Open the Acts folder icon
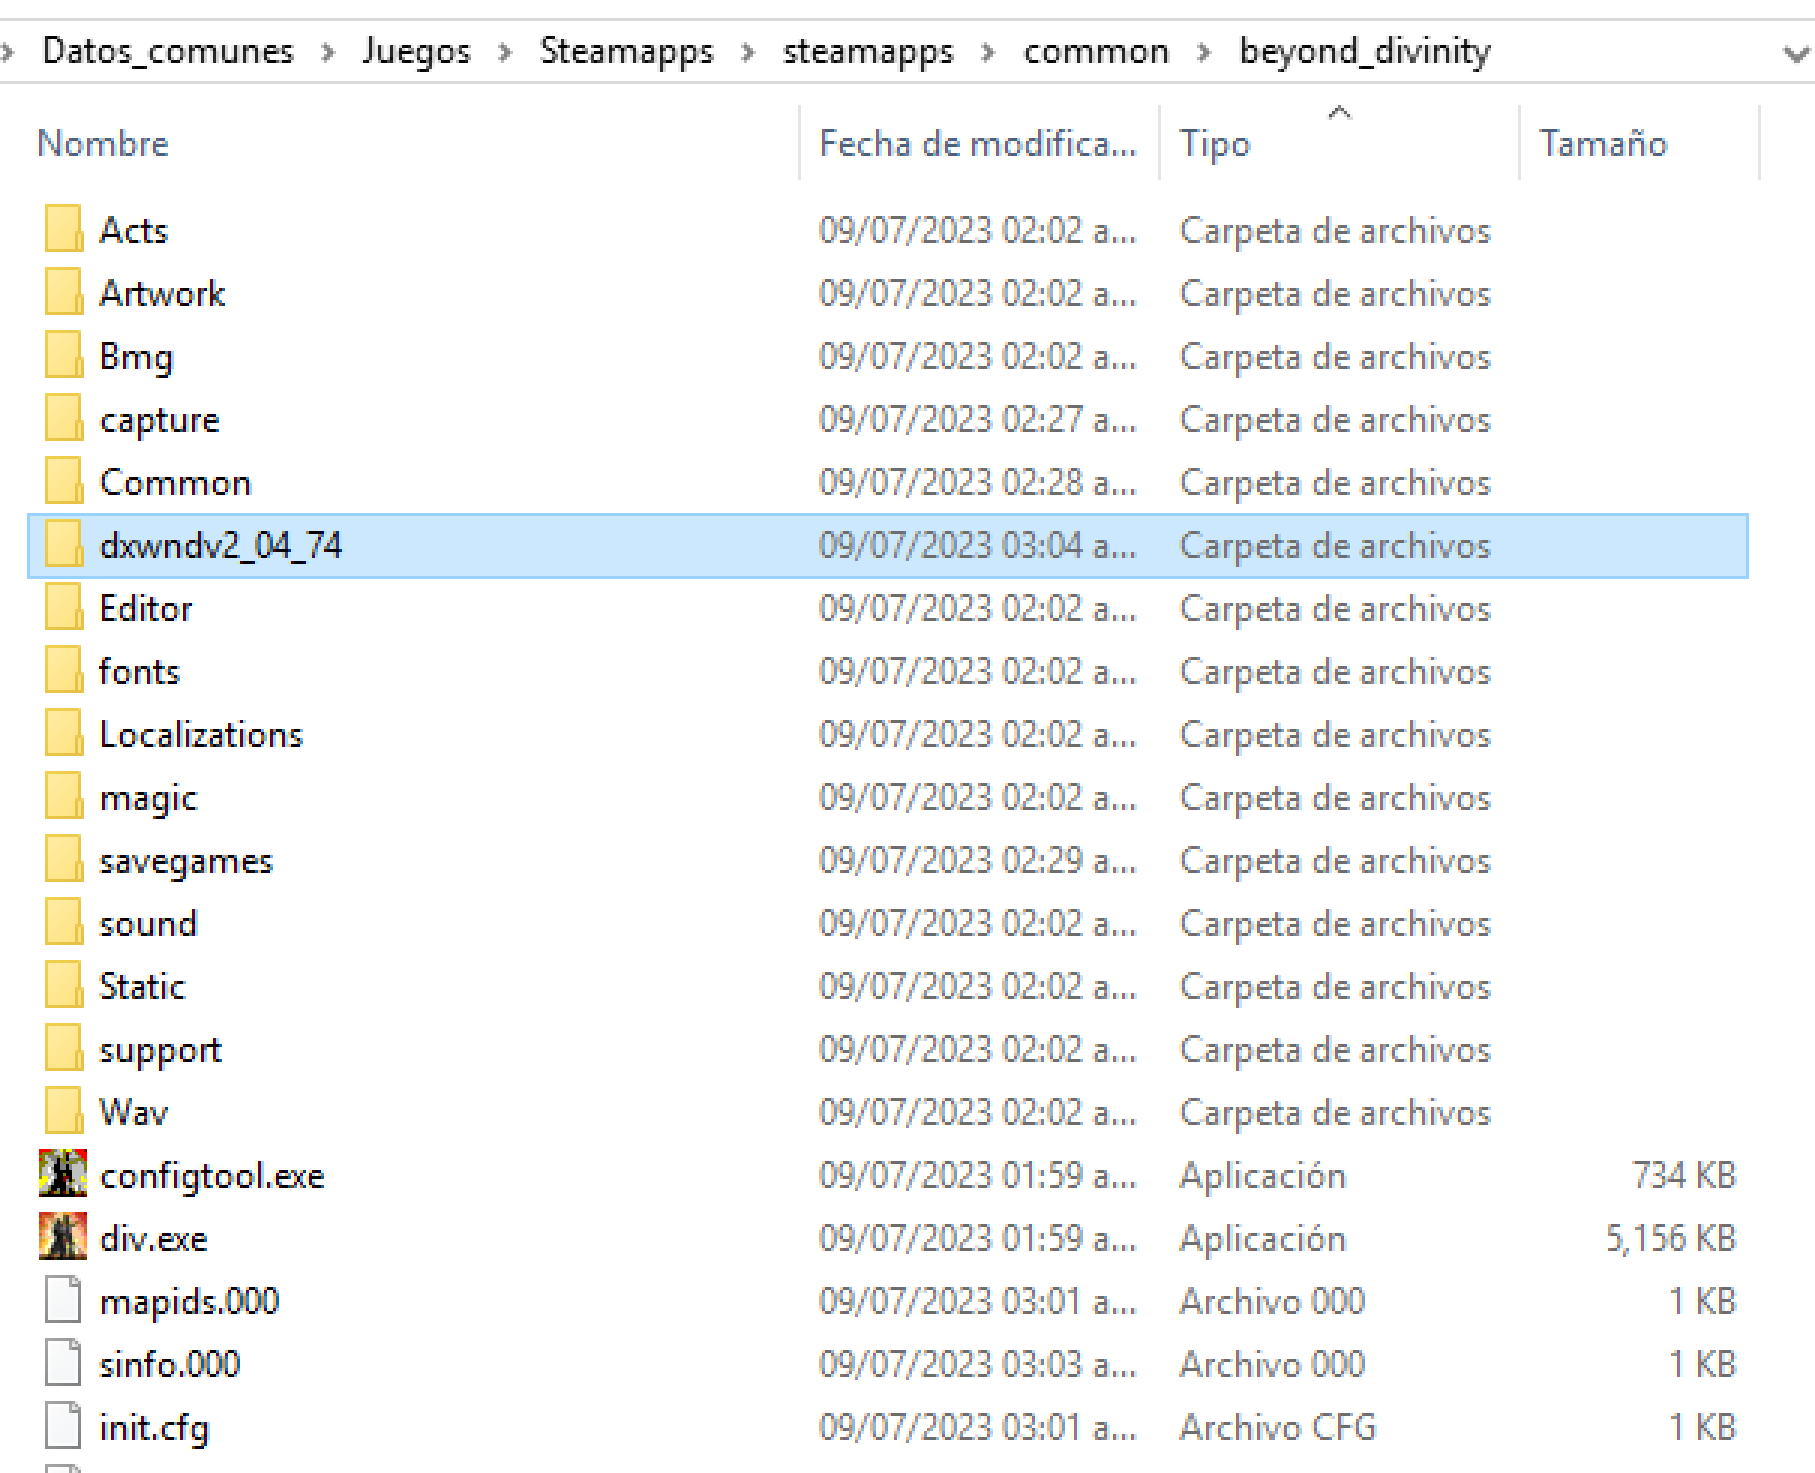1815x1473 pixels. coord(63,229)
